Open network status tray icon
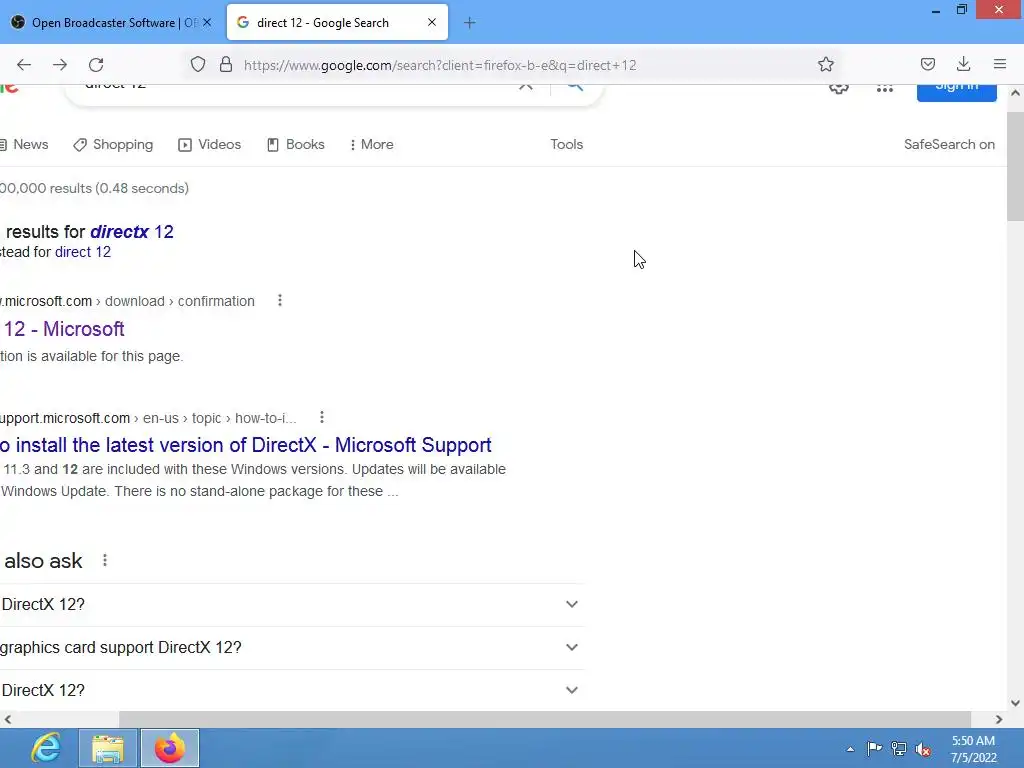 pos(899,748)
